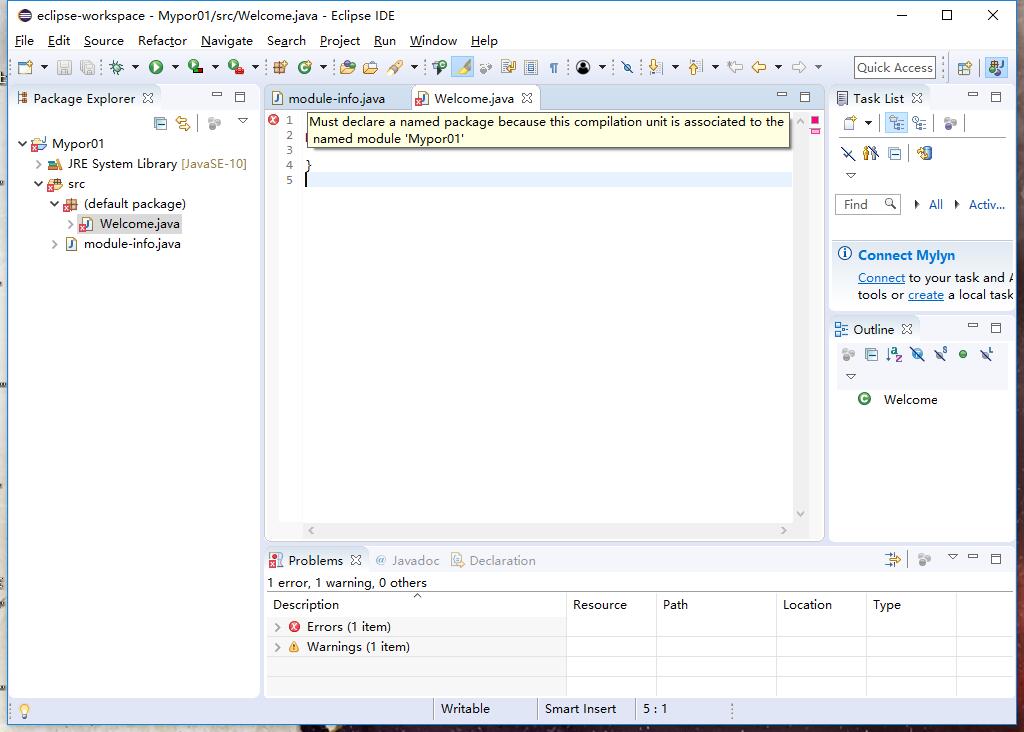Click the Quick Access search field
Screen dimensions: 1024x732
coord(894,67)
